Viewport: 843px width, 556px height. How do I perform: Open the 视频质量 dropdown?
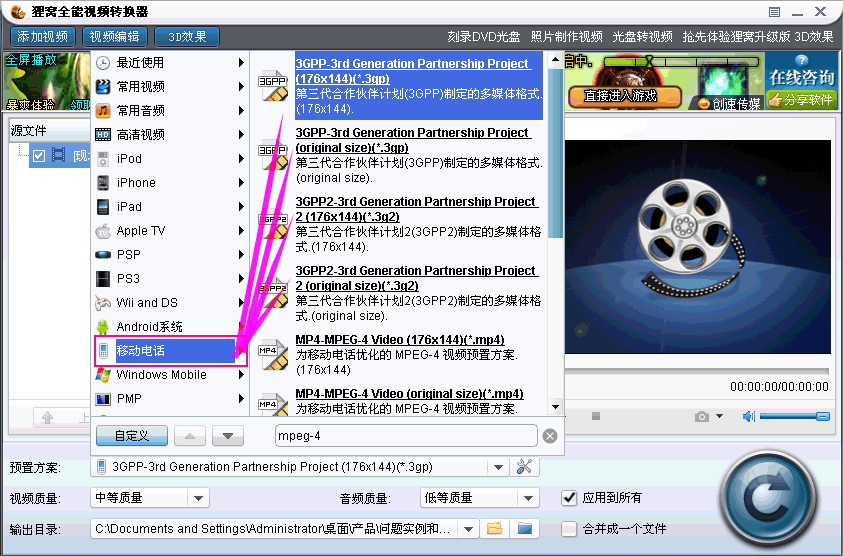click(198, 498)
